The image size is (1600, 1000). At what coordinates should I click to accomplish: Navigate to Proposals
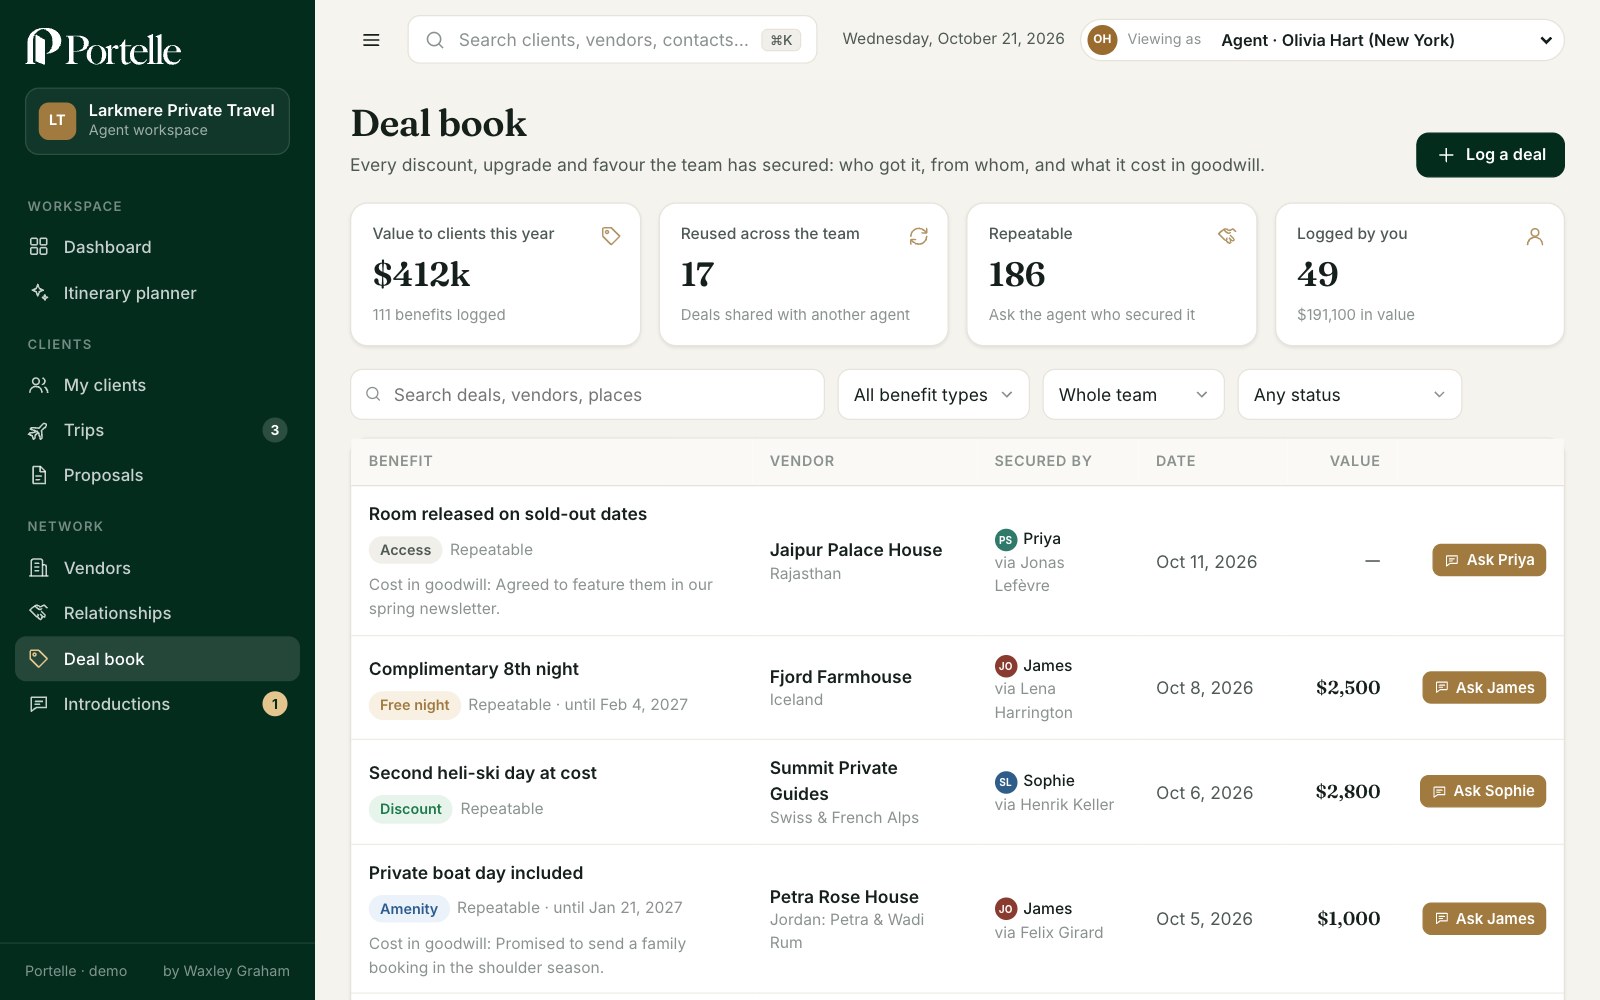[157, 475]
